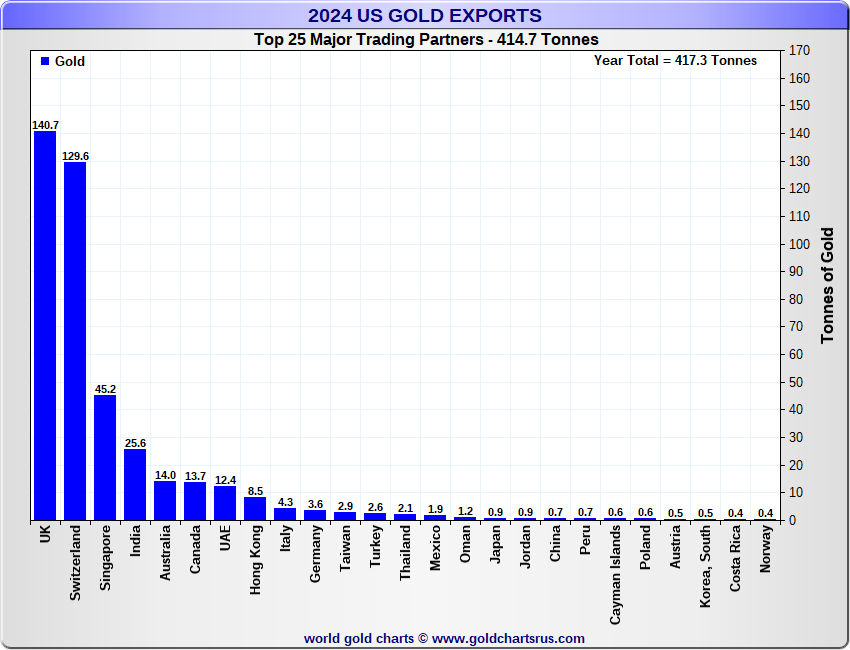Click the UAE axis label
Screen dimensions: 850x650
point(225,538)
